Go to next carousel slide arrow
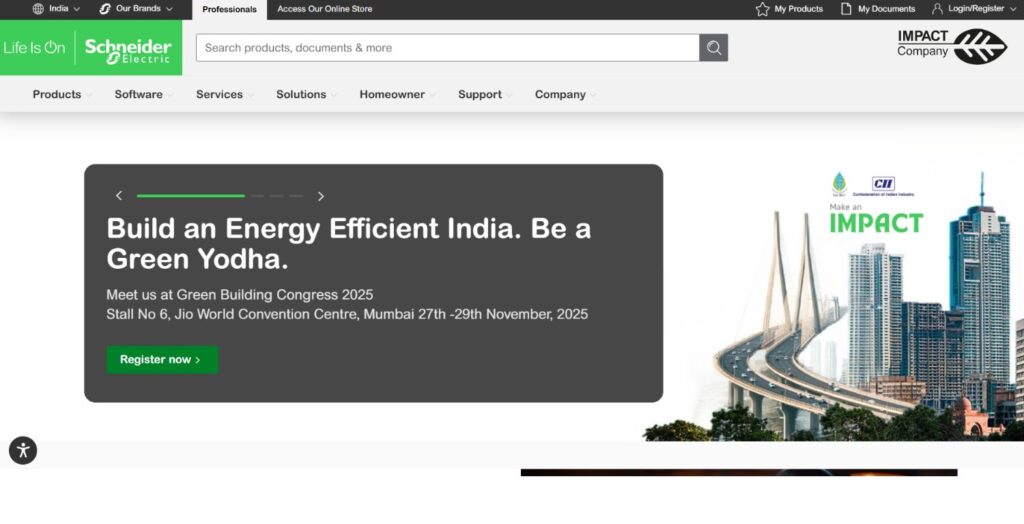The height and width of the screenshot is (524, 1024). pos(321,196)
